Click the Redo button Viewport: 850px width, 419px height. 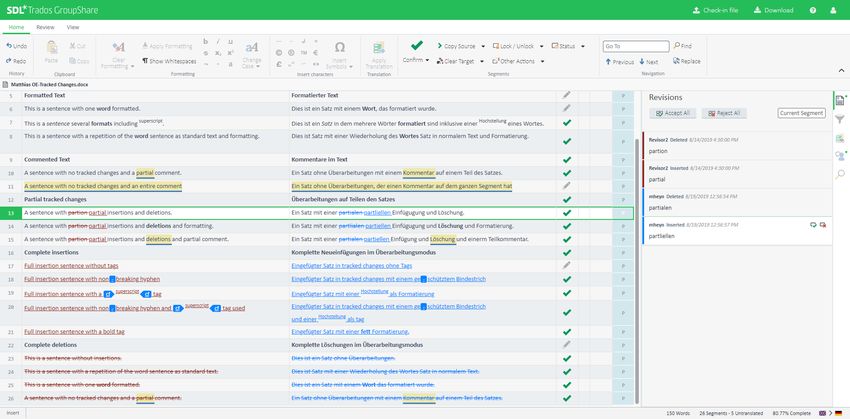[x=16, y=61]
